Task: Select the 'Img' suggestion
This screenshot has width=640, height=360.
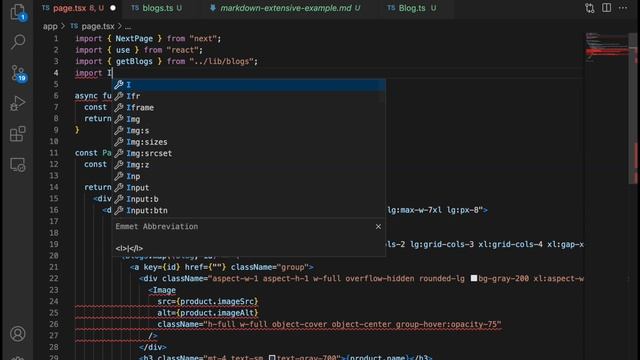Action: click(249, 119)
